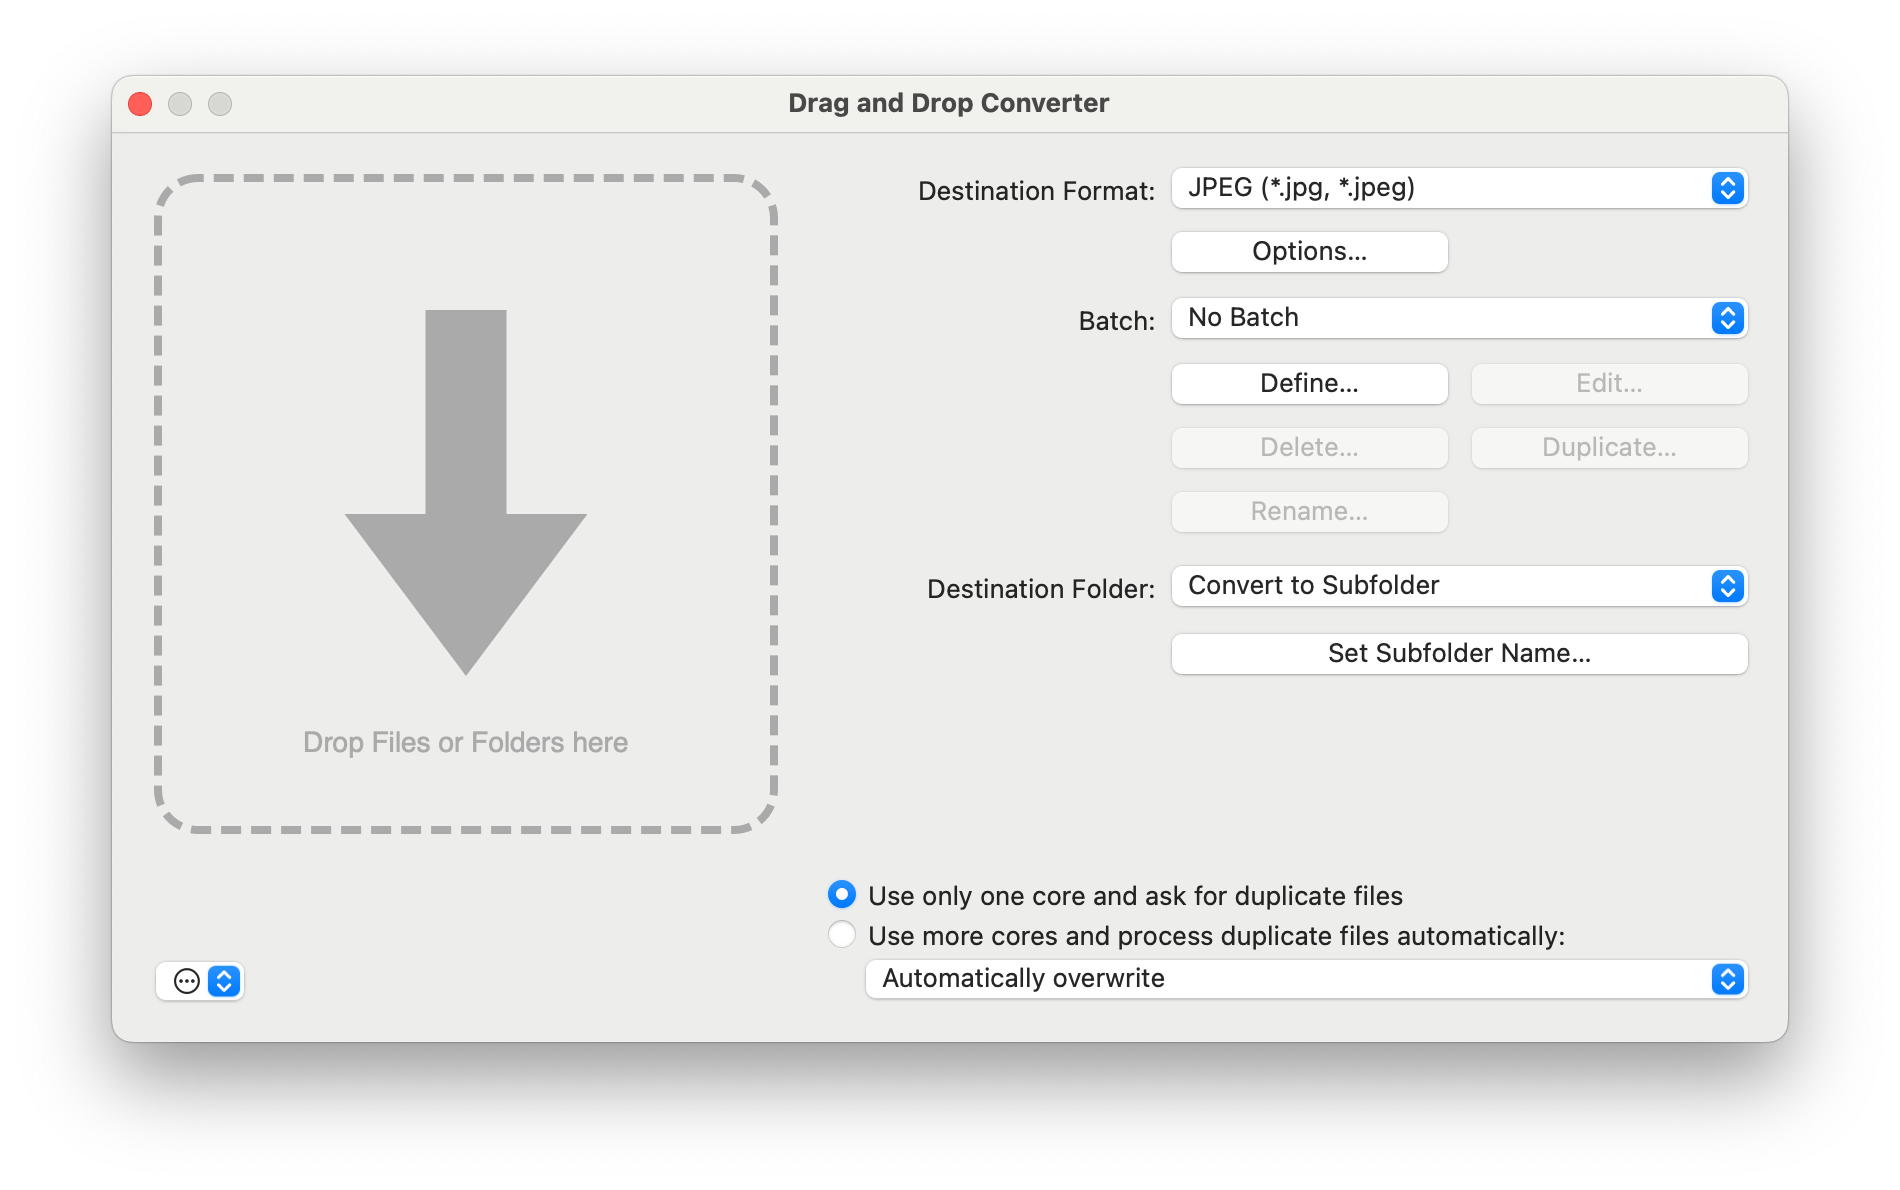Click the Duplicate... batch button

point(1609,448)
